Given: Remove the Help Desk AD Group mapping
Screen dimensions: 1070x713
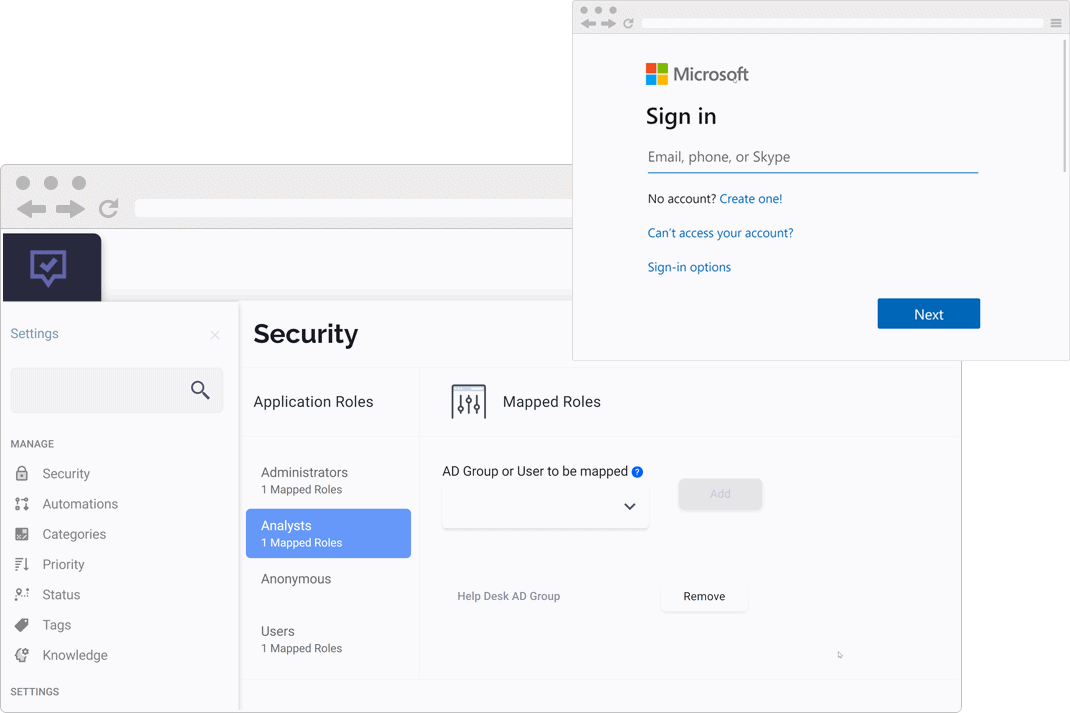Looking at the screenshot, I should point(704,596).
